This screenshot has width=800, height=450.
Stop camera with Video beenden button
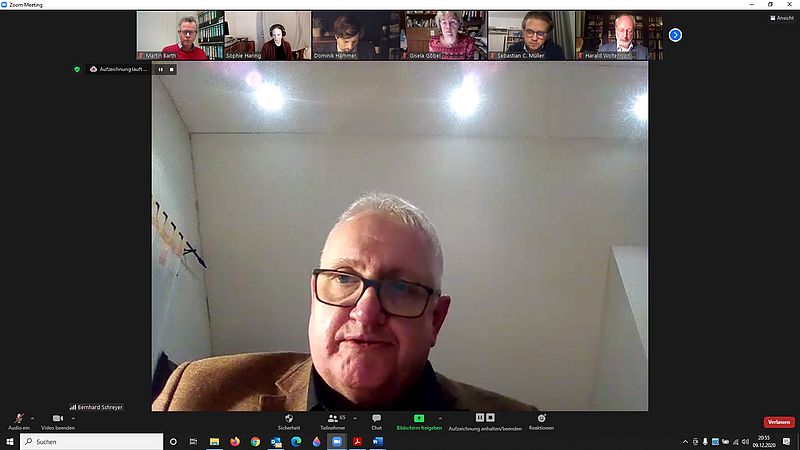(x=57, y=420)
